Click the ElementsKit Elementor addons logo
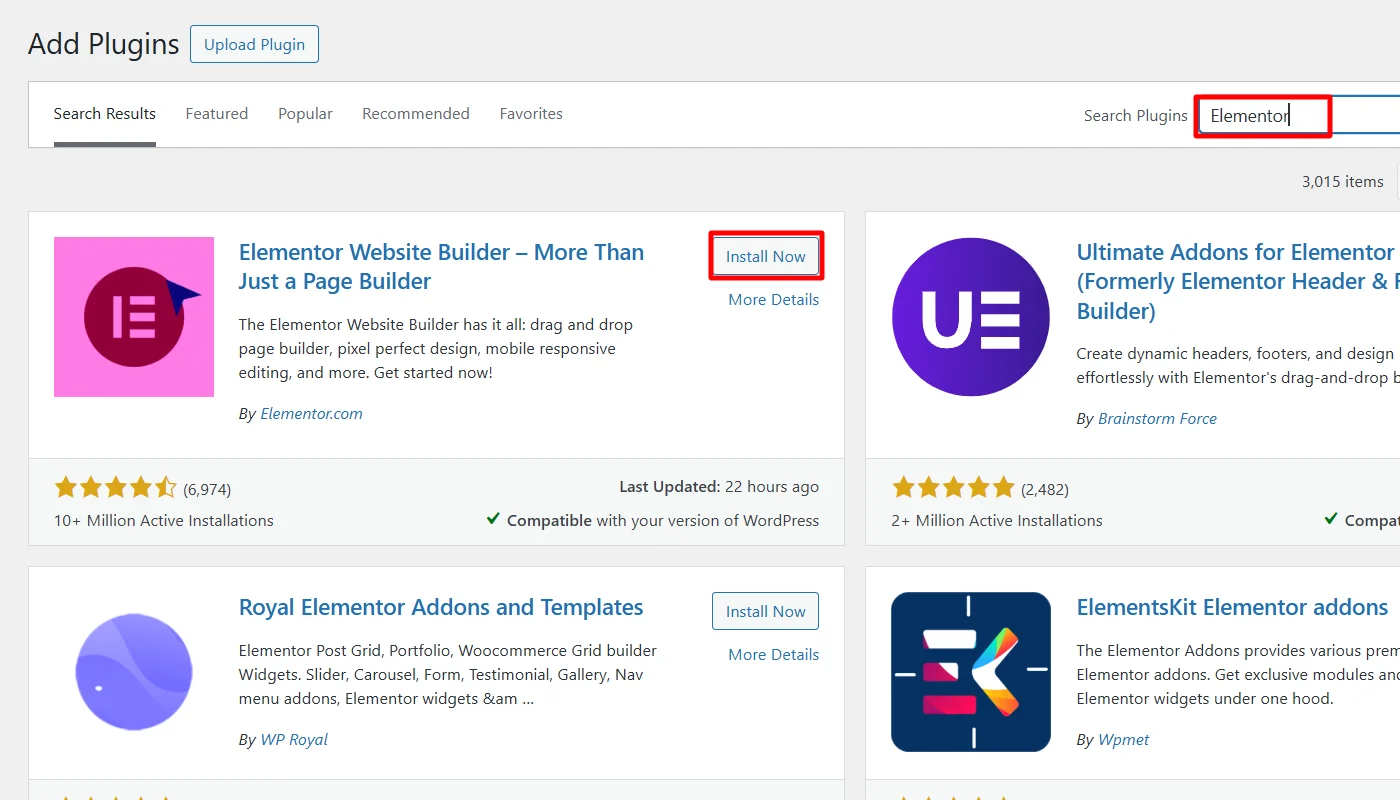The height and width of the screenshot is (800, 1400). 971,672
